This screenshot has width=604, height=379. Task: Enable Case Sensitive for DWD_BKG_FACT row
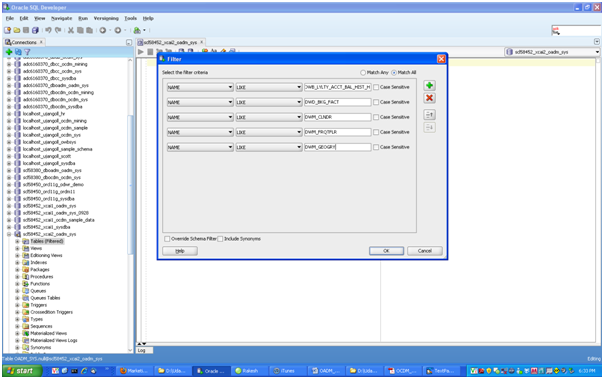point(376,102)
